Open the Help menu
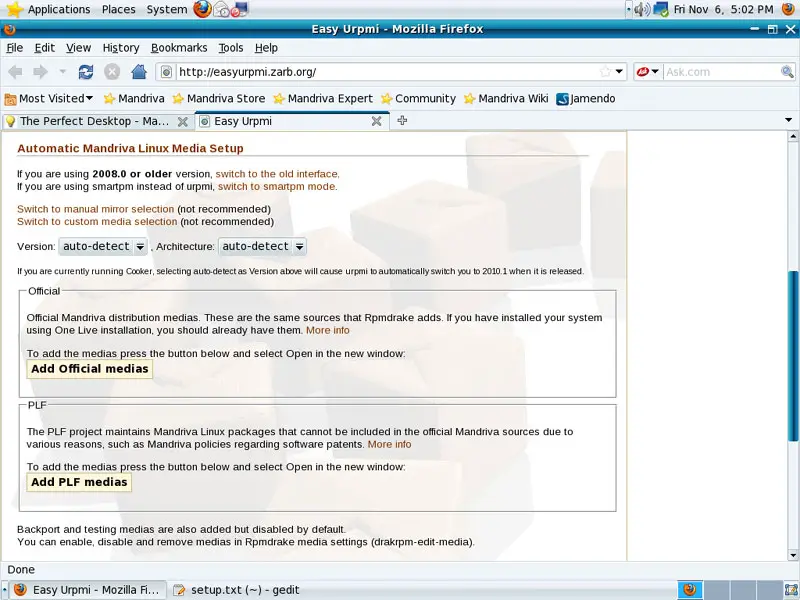800x600 pixels. 266,48
